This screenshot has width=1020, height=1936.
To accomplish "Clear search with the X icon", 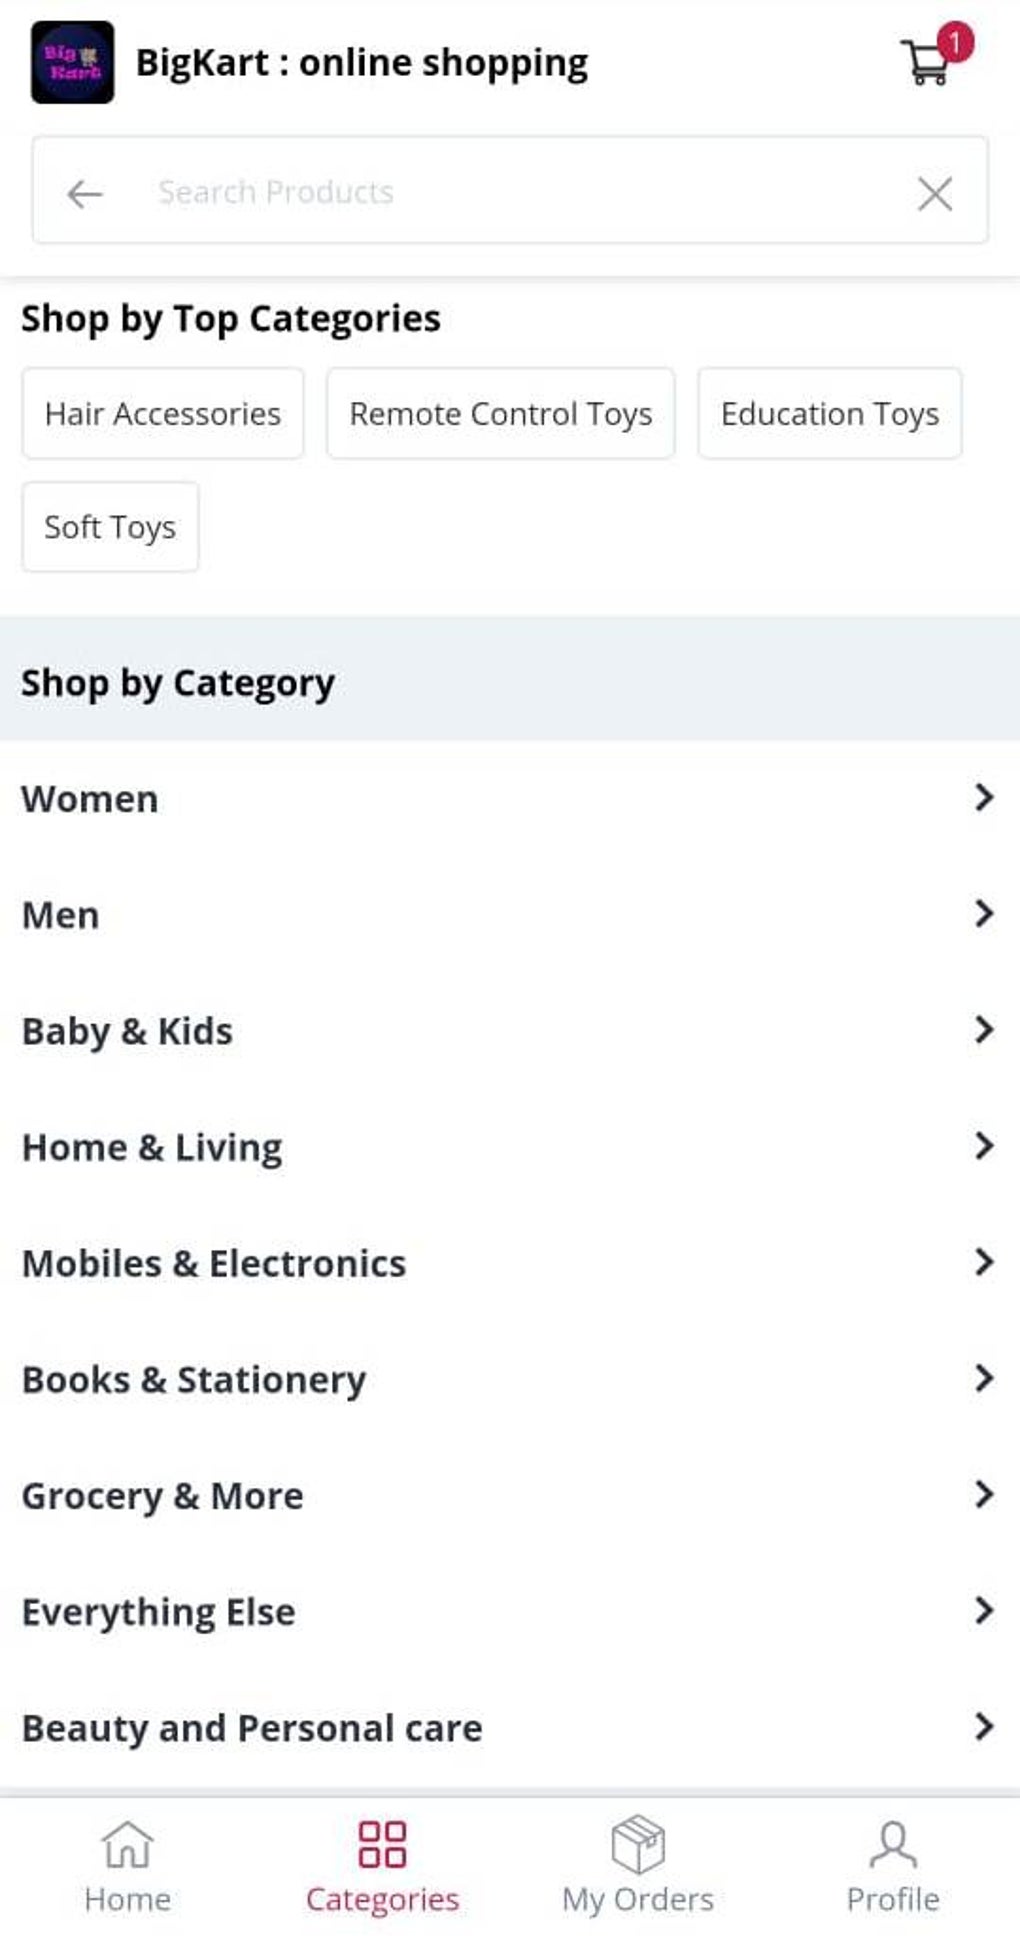I will click(x=934, y=193).
